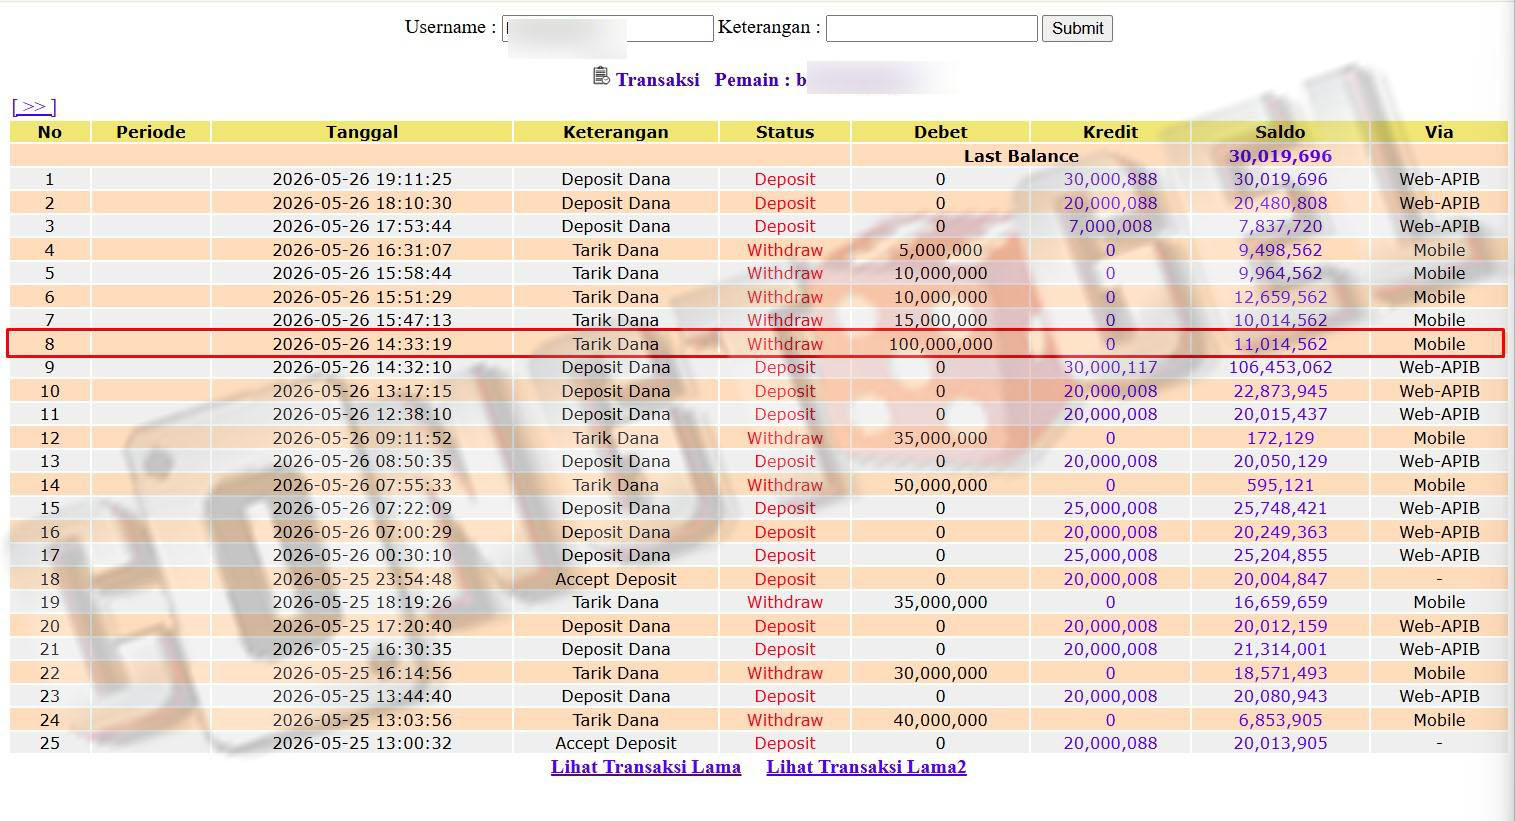This screenshot has width=1515, height=821.
Task: Focus the Username input field
Action: click(x=608, y=28)
